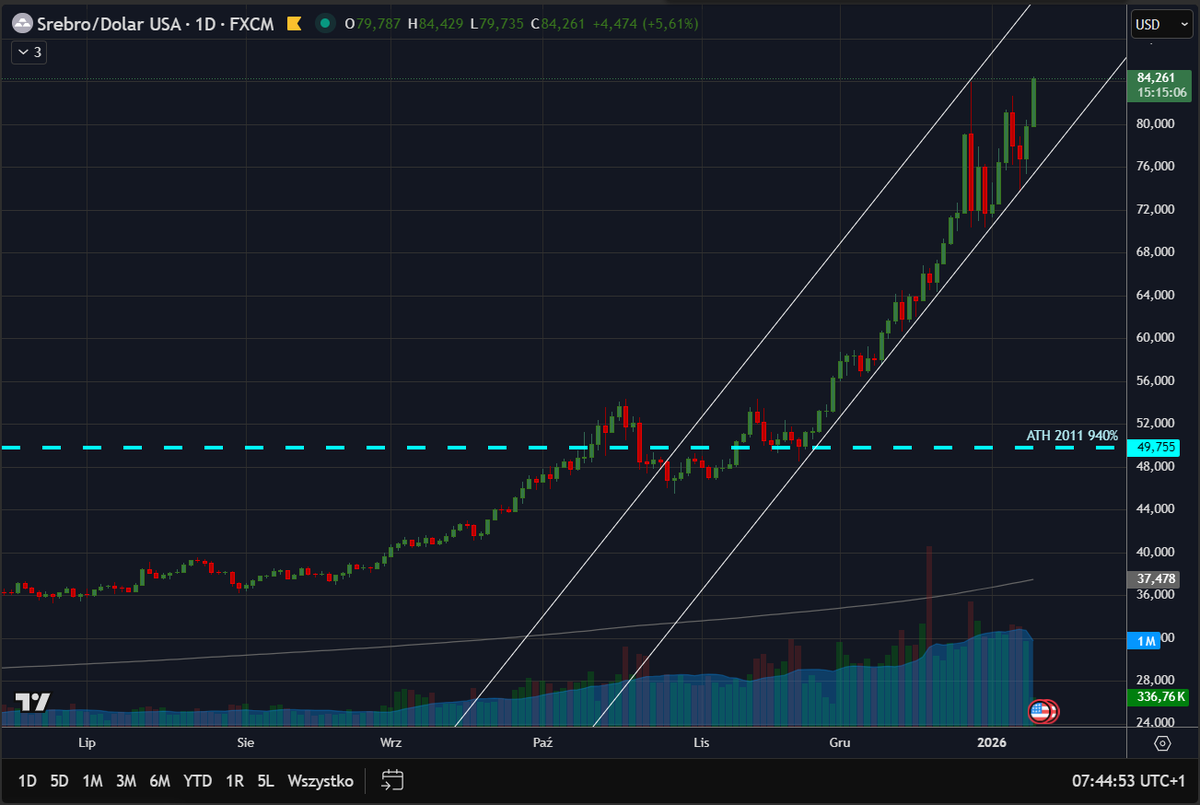Click the high value H84,429
This screenshot has width=1200, height=805.
click(x=435, y=23)
